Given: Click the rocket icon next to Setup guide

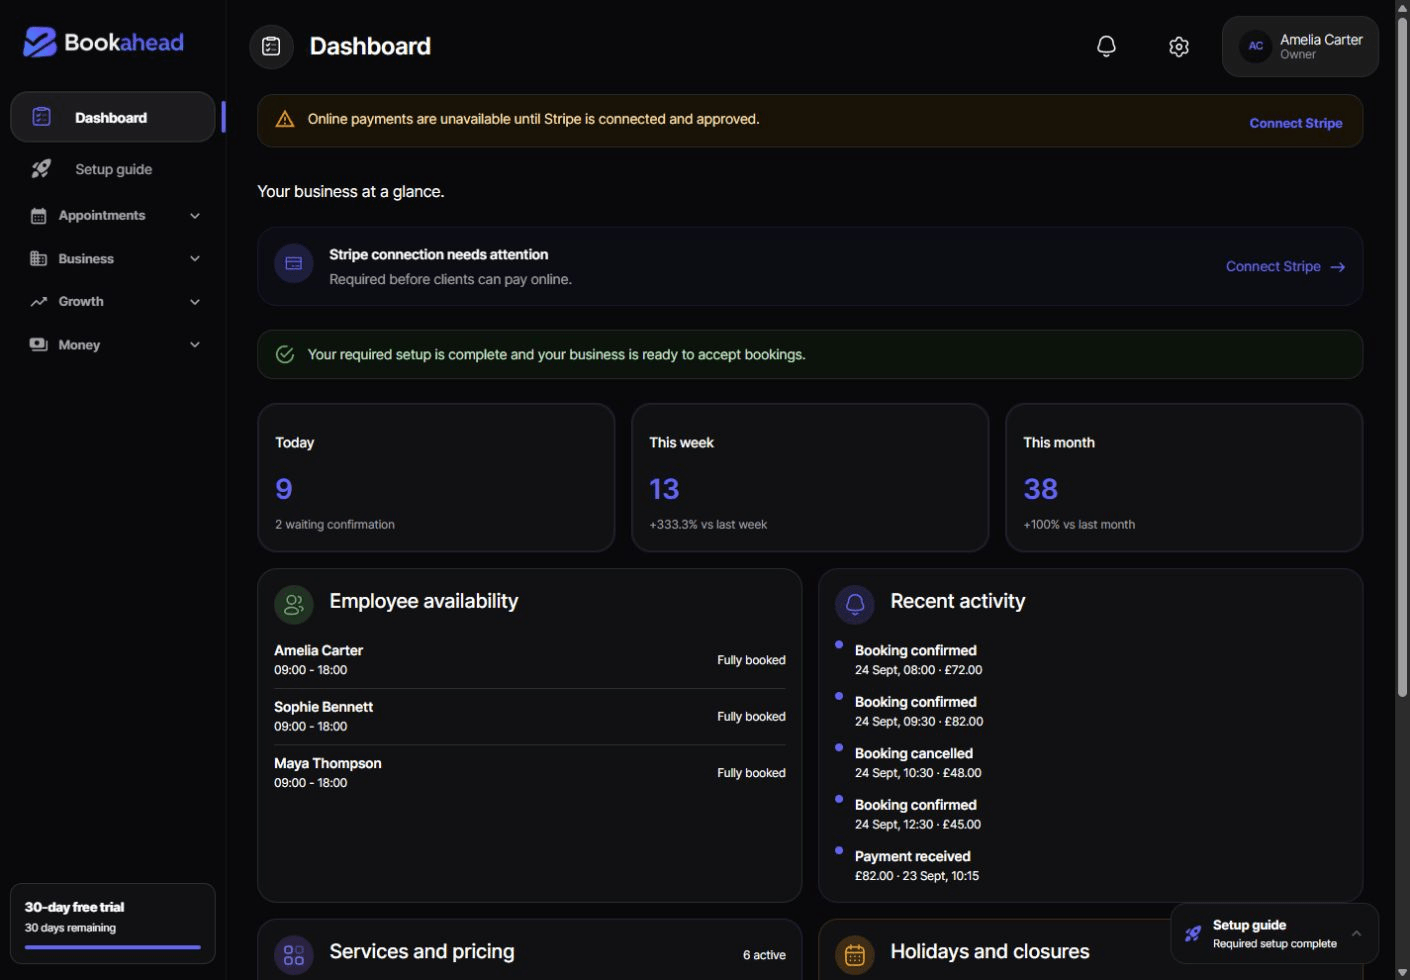Looking at the screenshot, I should click(41, 169).
